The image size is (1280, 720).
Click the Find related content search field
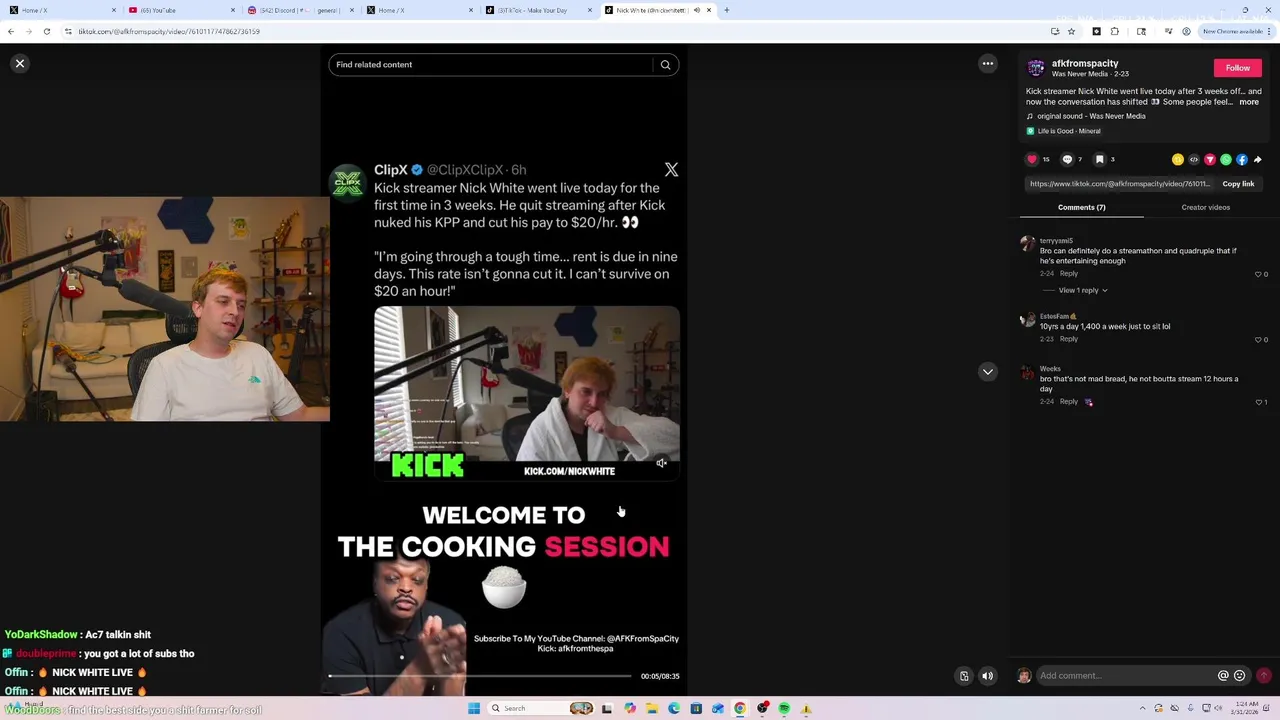point(491,65)
